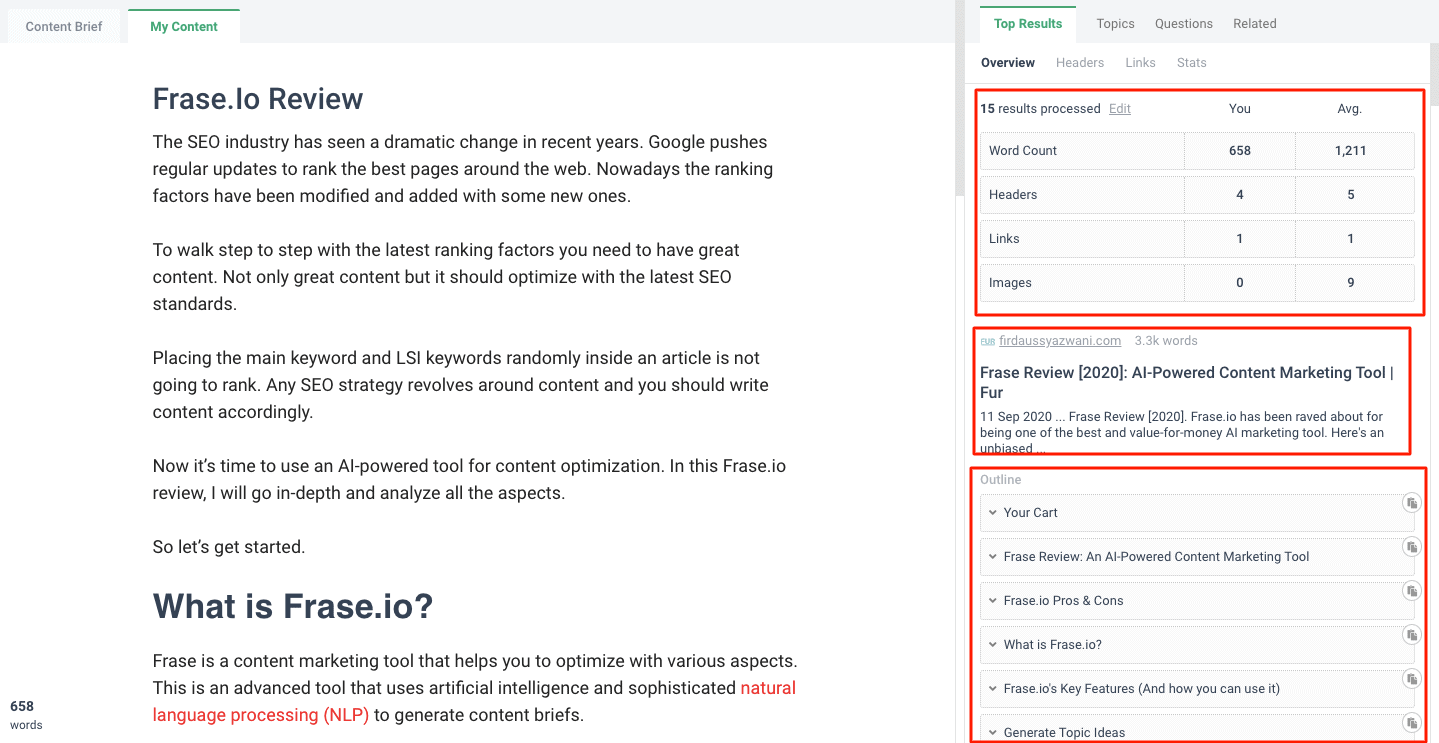This screenshot has width=1439, height=743.
Task: Copy the 'Frase.io's Key Features' outline heading
Action: 1411,679
